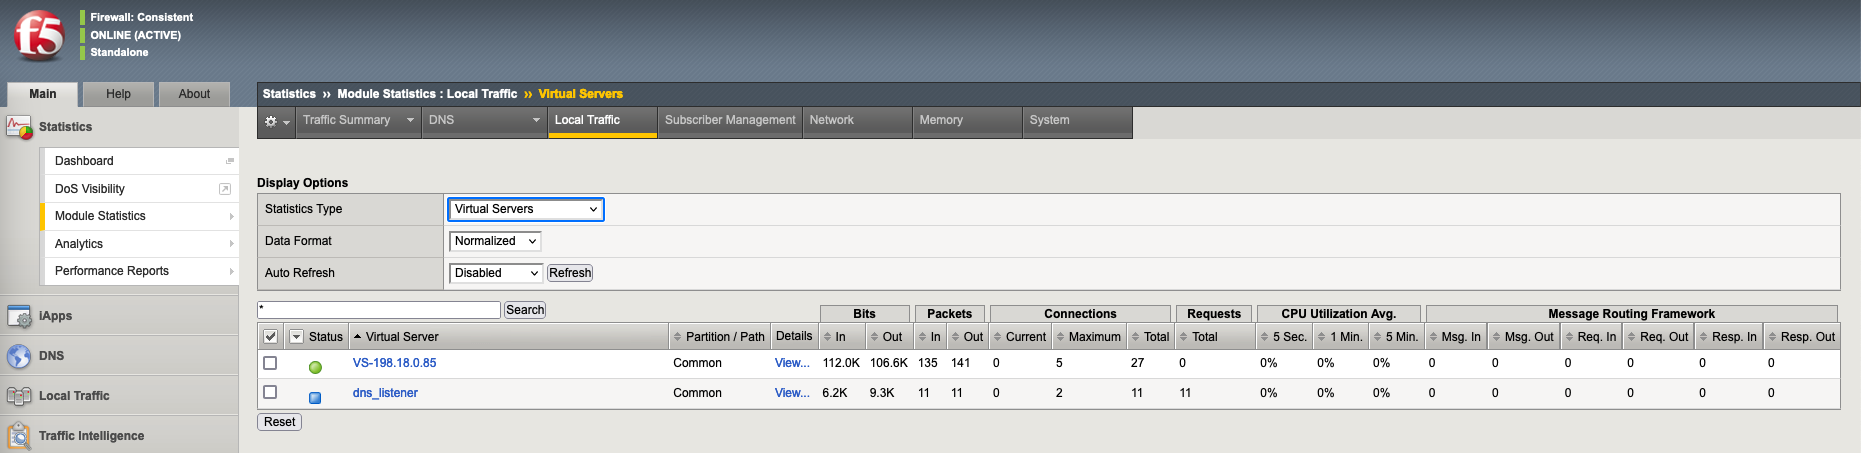
Task: Click green status icon for VS-198.18.0.85
Action: (x=315, y=367)
